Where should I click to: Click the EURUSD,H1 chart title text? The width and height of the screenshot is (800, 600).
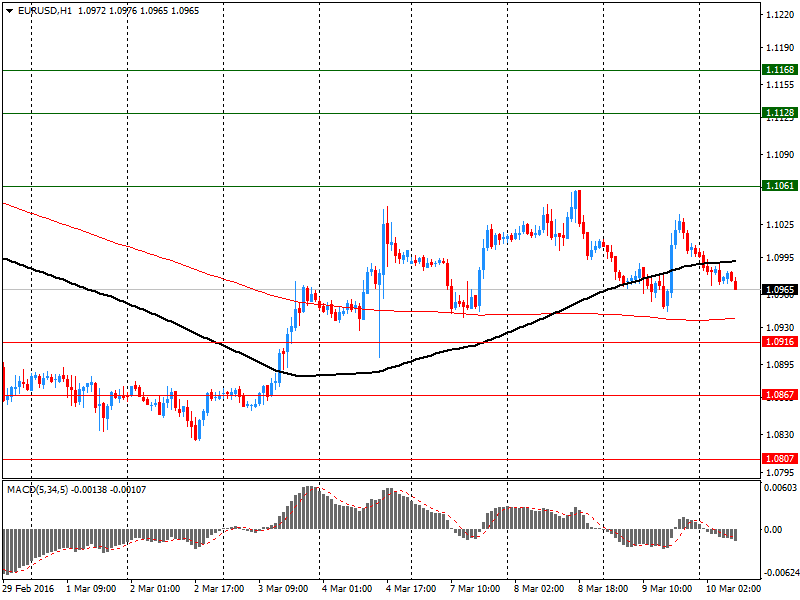click(45, 11)
